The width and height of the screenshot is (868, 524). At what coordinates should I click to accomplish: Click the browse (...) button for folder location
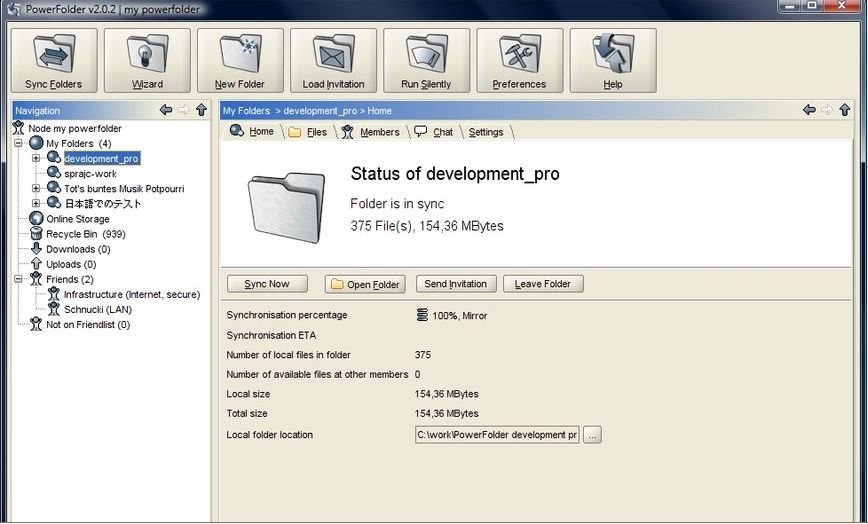pyautogui.click(x=592, y=435)
